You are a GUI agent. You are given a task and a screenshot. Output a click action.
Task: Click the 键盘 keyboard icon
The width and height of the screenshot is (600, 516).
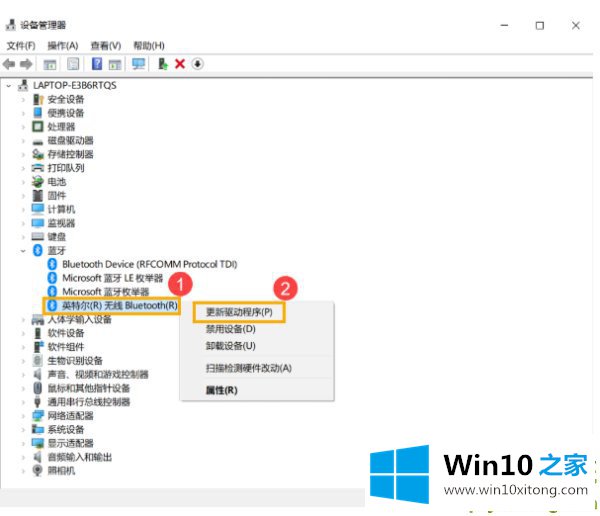coord(38,237)
